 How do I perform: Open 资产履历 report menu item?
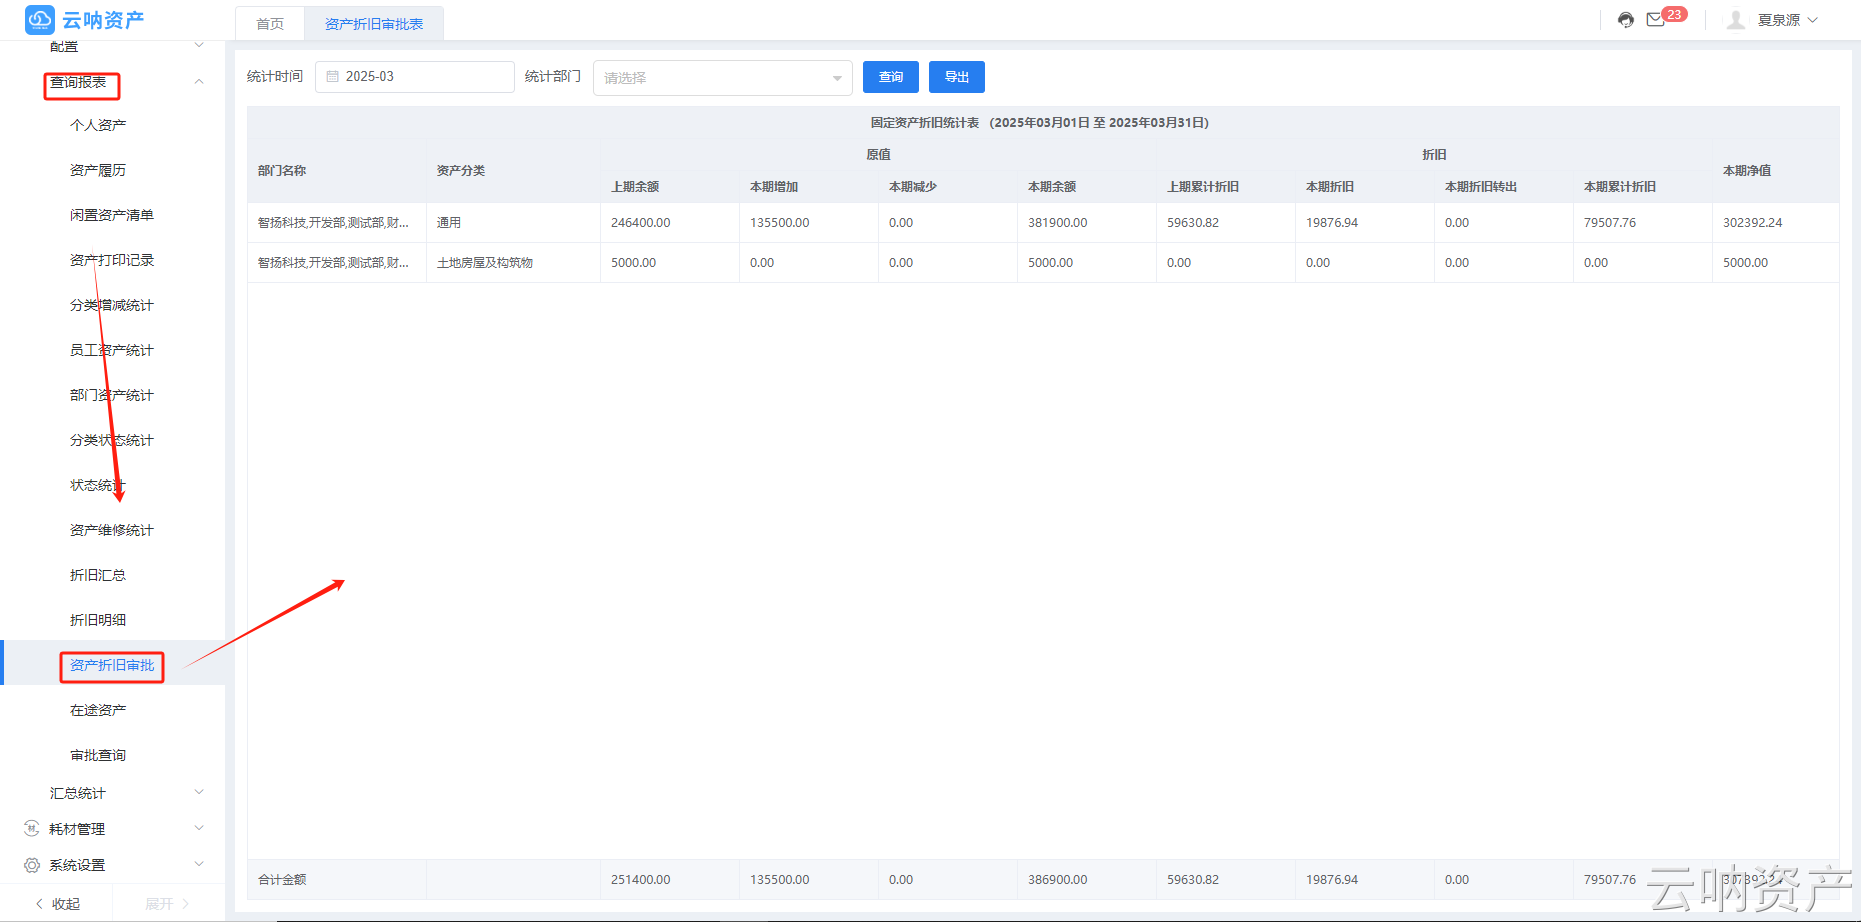(x=98, y=170)
